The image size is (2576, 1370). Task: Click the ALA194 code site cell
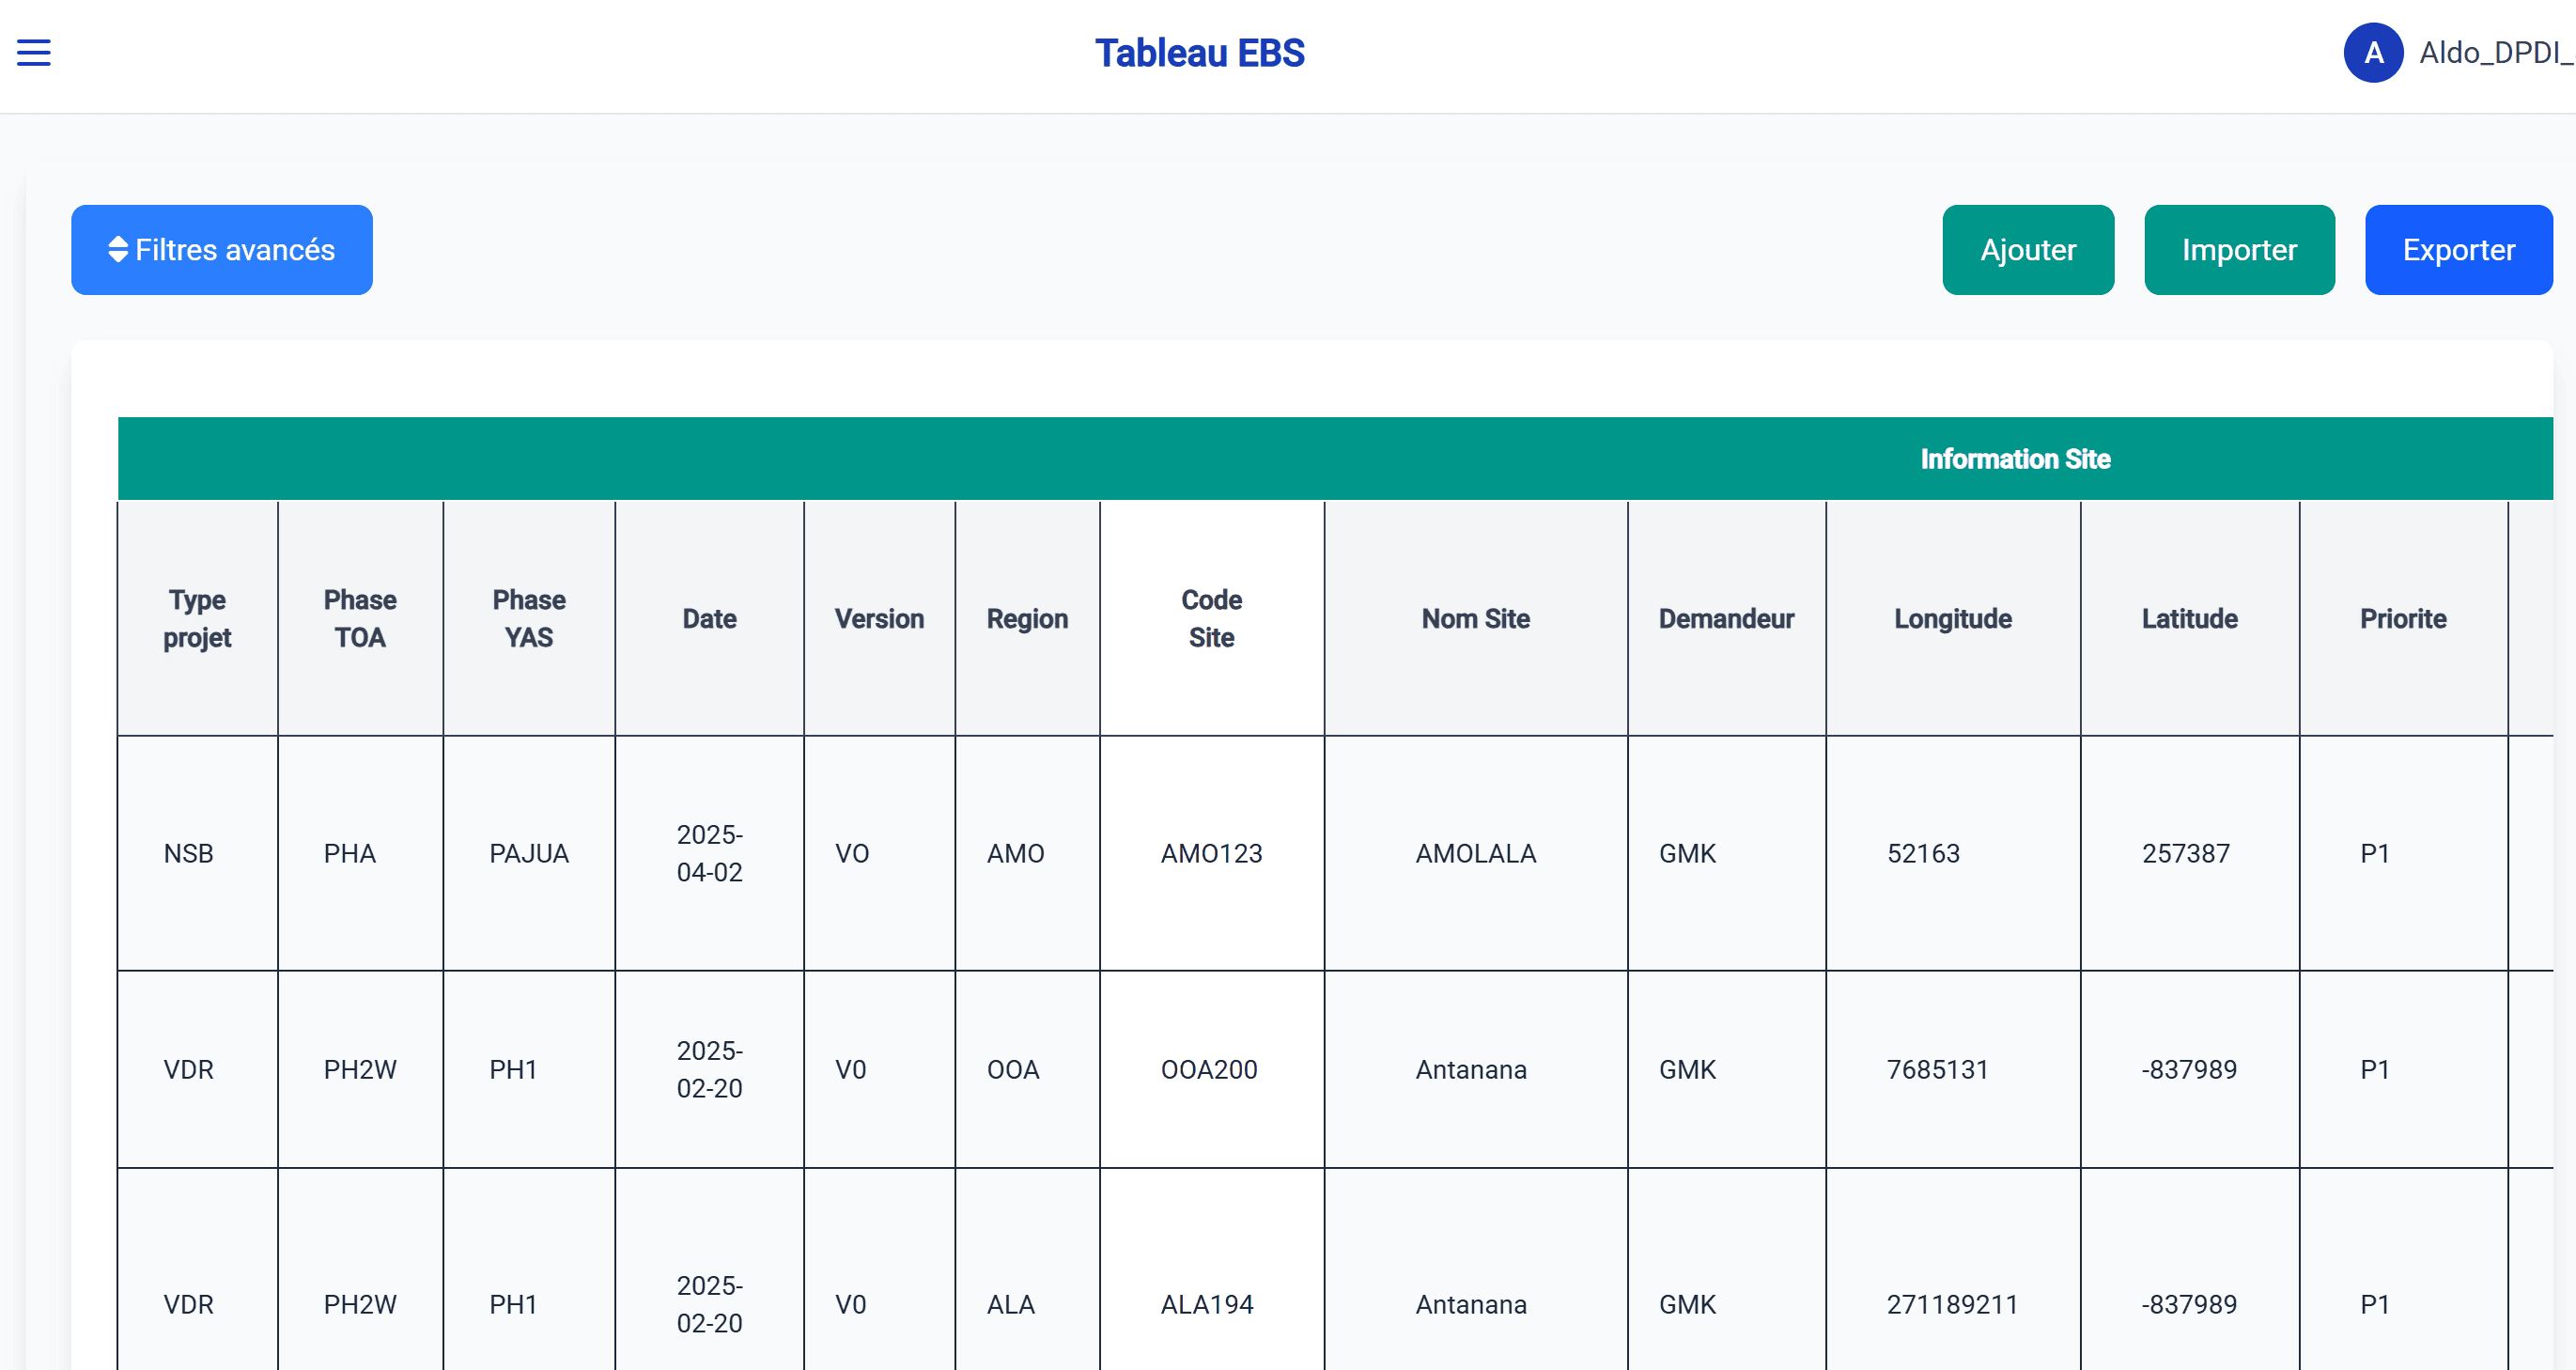coord(1207,1304)
